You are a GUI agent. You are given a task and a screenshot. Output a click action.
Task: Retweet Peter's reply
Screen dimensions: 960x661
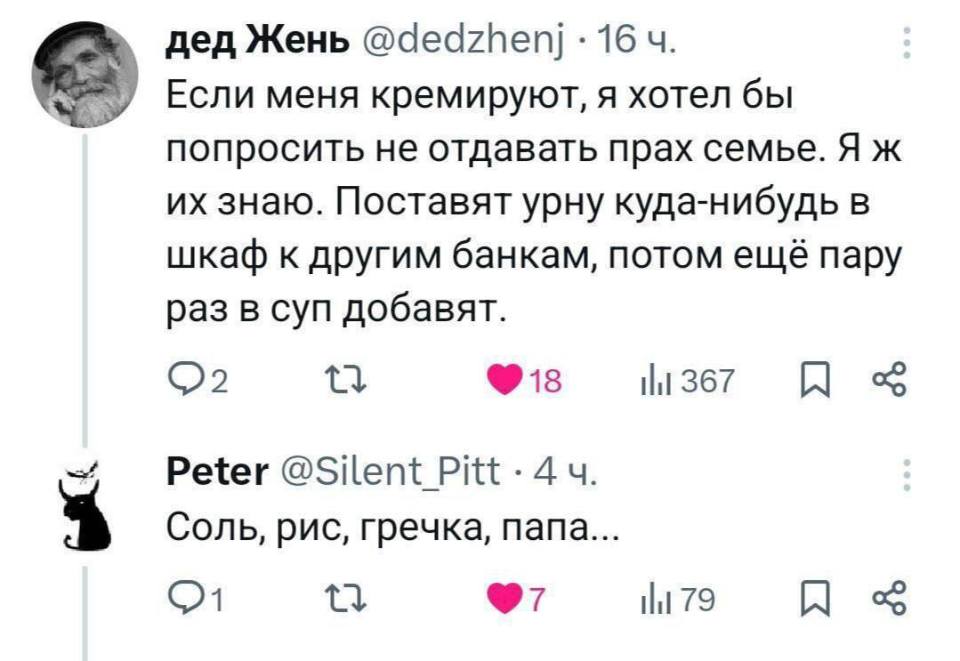343,597
